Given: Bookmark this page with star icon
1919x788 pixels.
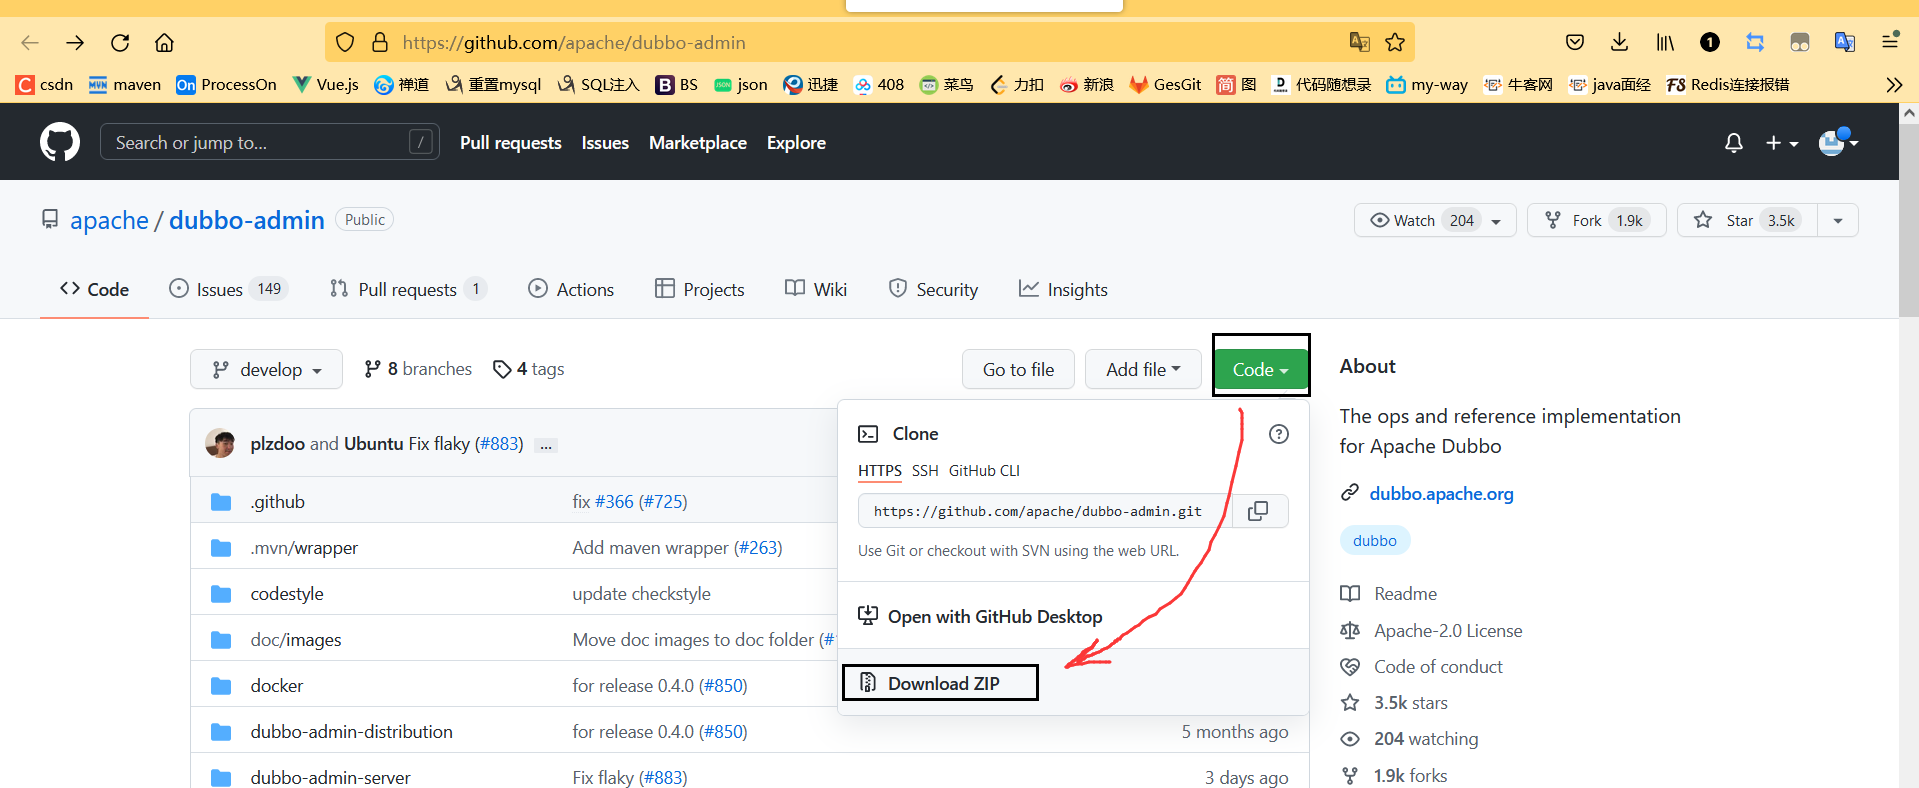Looking at the screenshot, I should pos(1395,42).
